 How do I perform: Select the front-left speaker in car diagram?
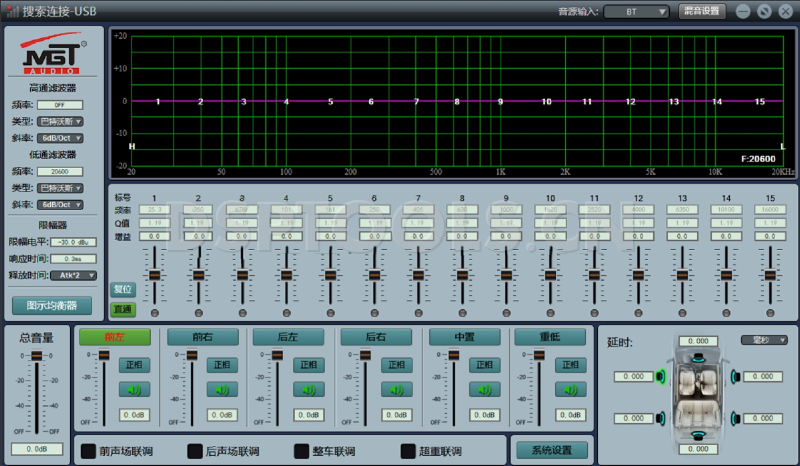660,377
